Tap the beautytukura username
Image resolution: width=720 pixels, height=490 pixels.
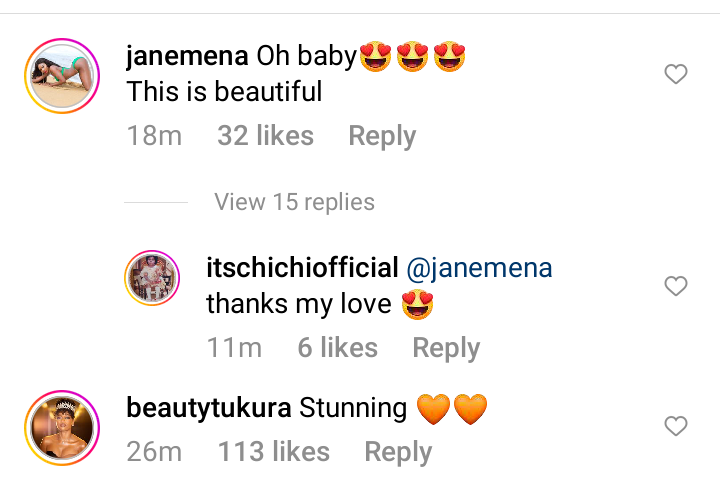(x=209, y=408)
